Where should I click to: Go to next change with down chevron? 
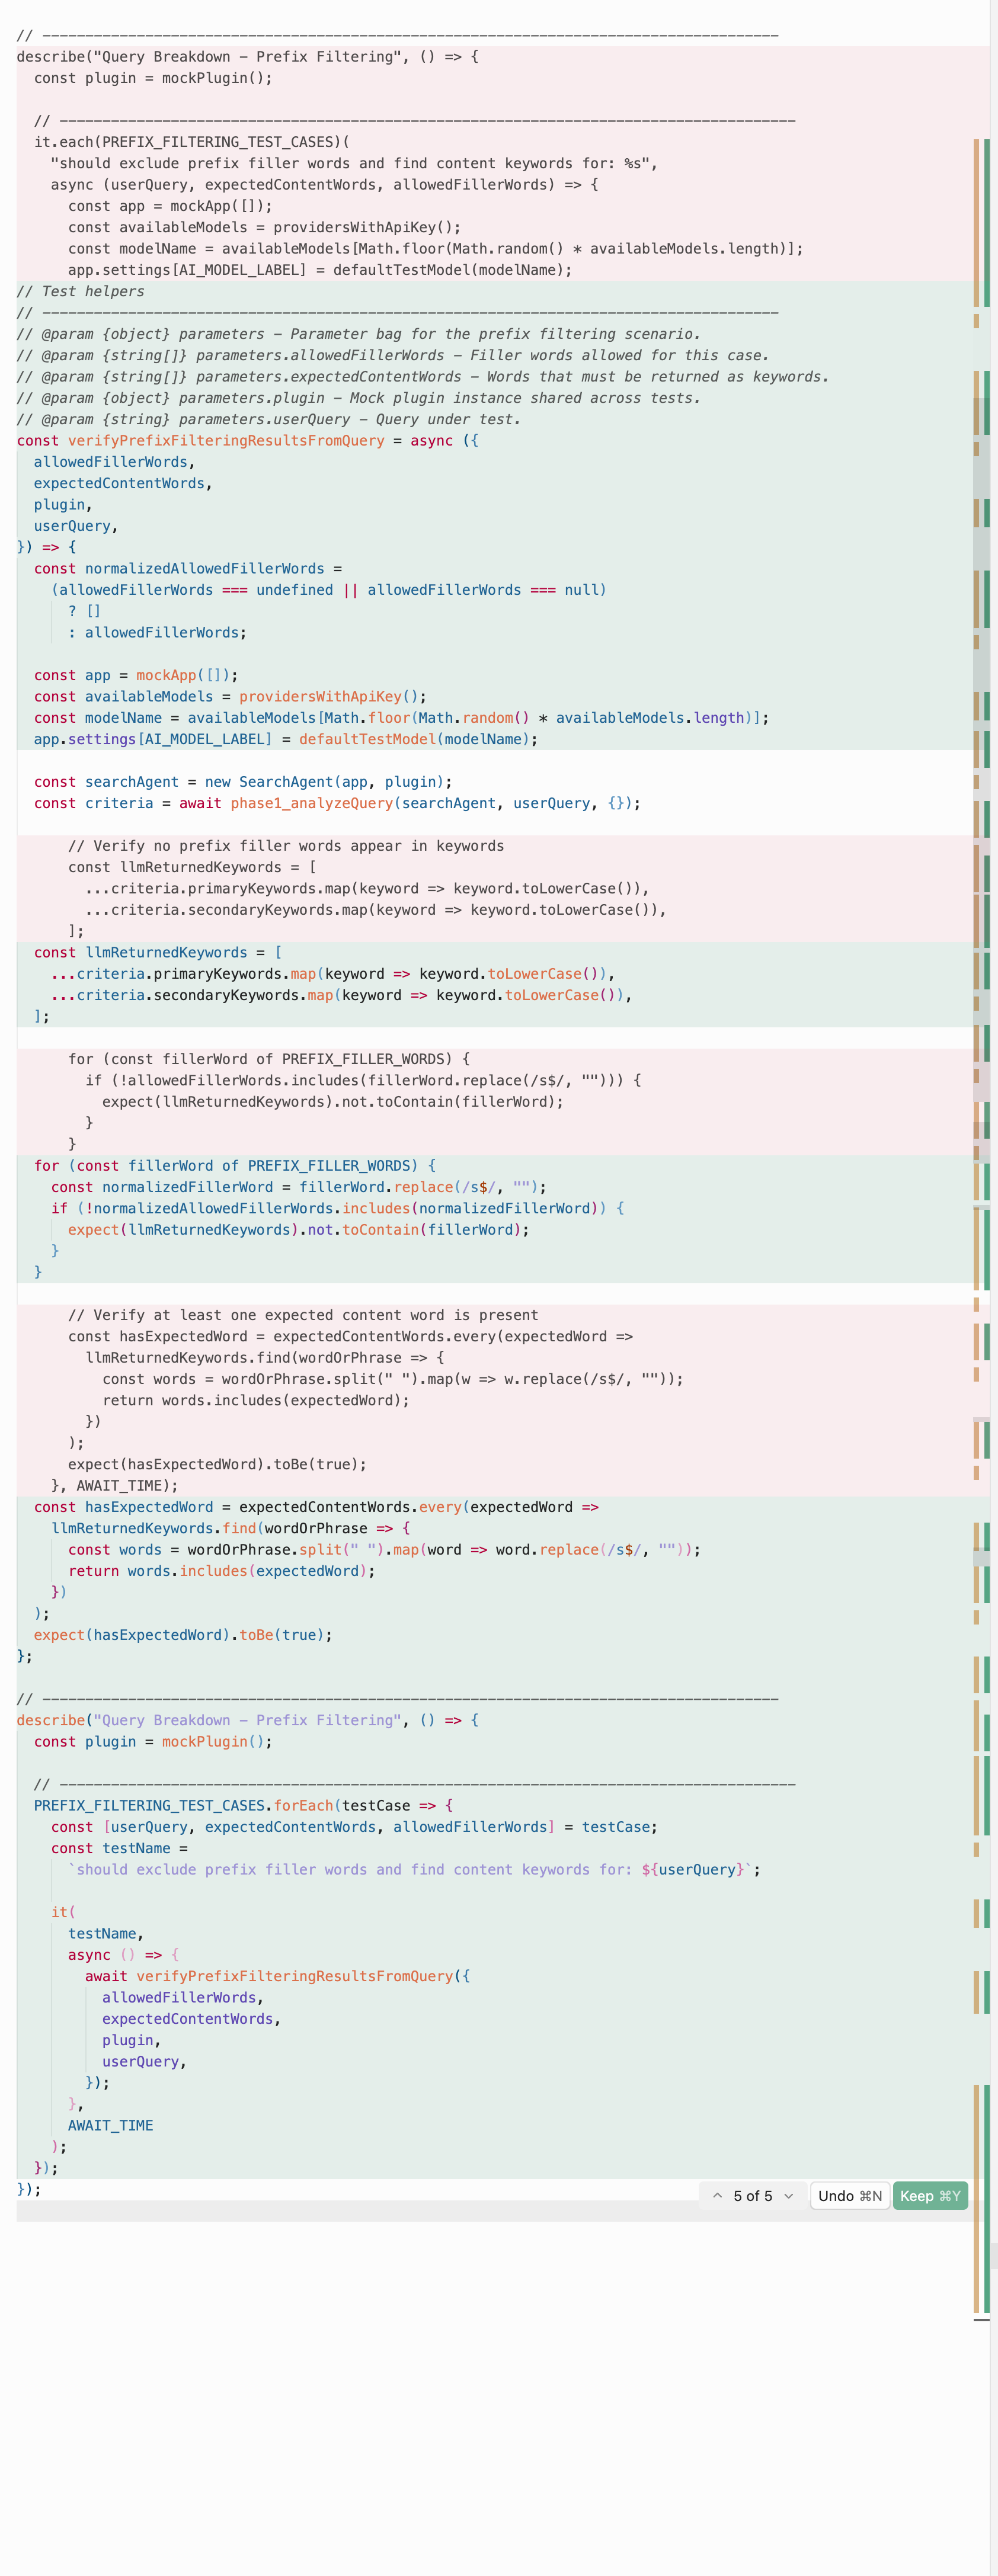788,2196
